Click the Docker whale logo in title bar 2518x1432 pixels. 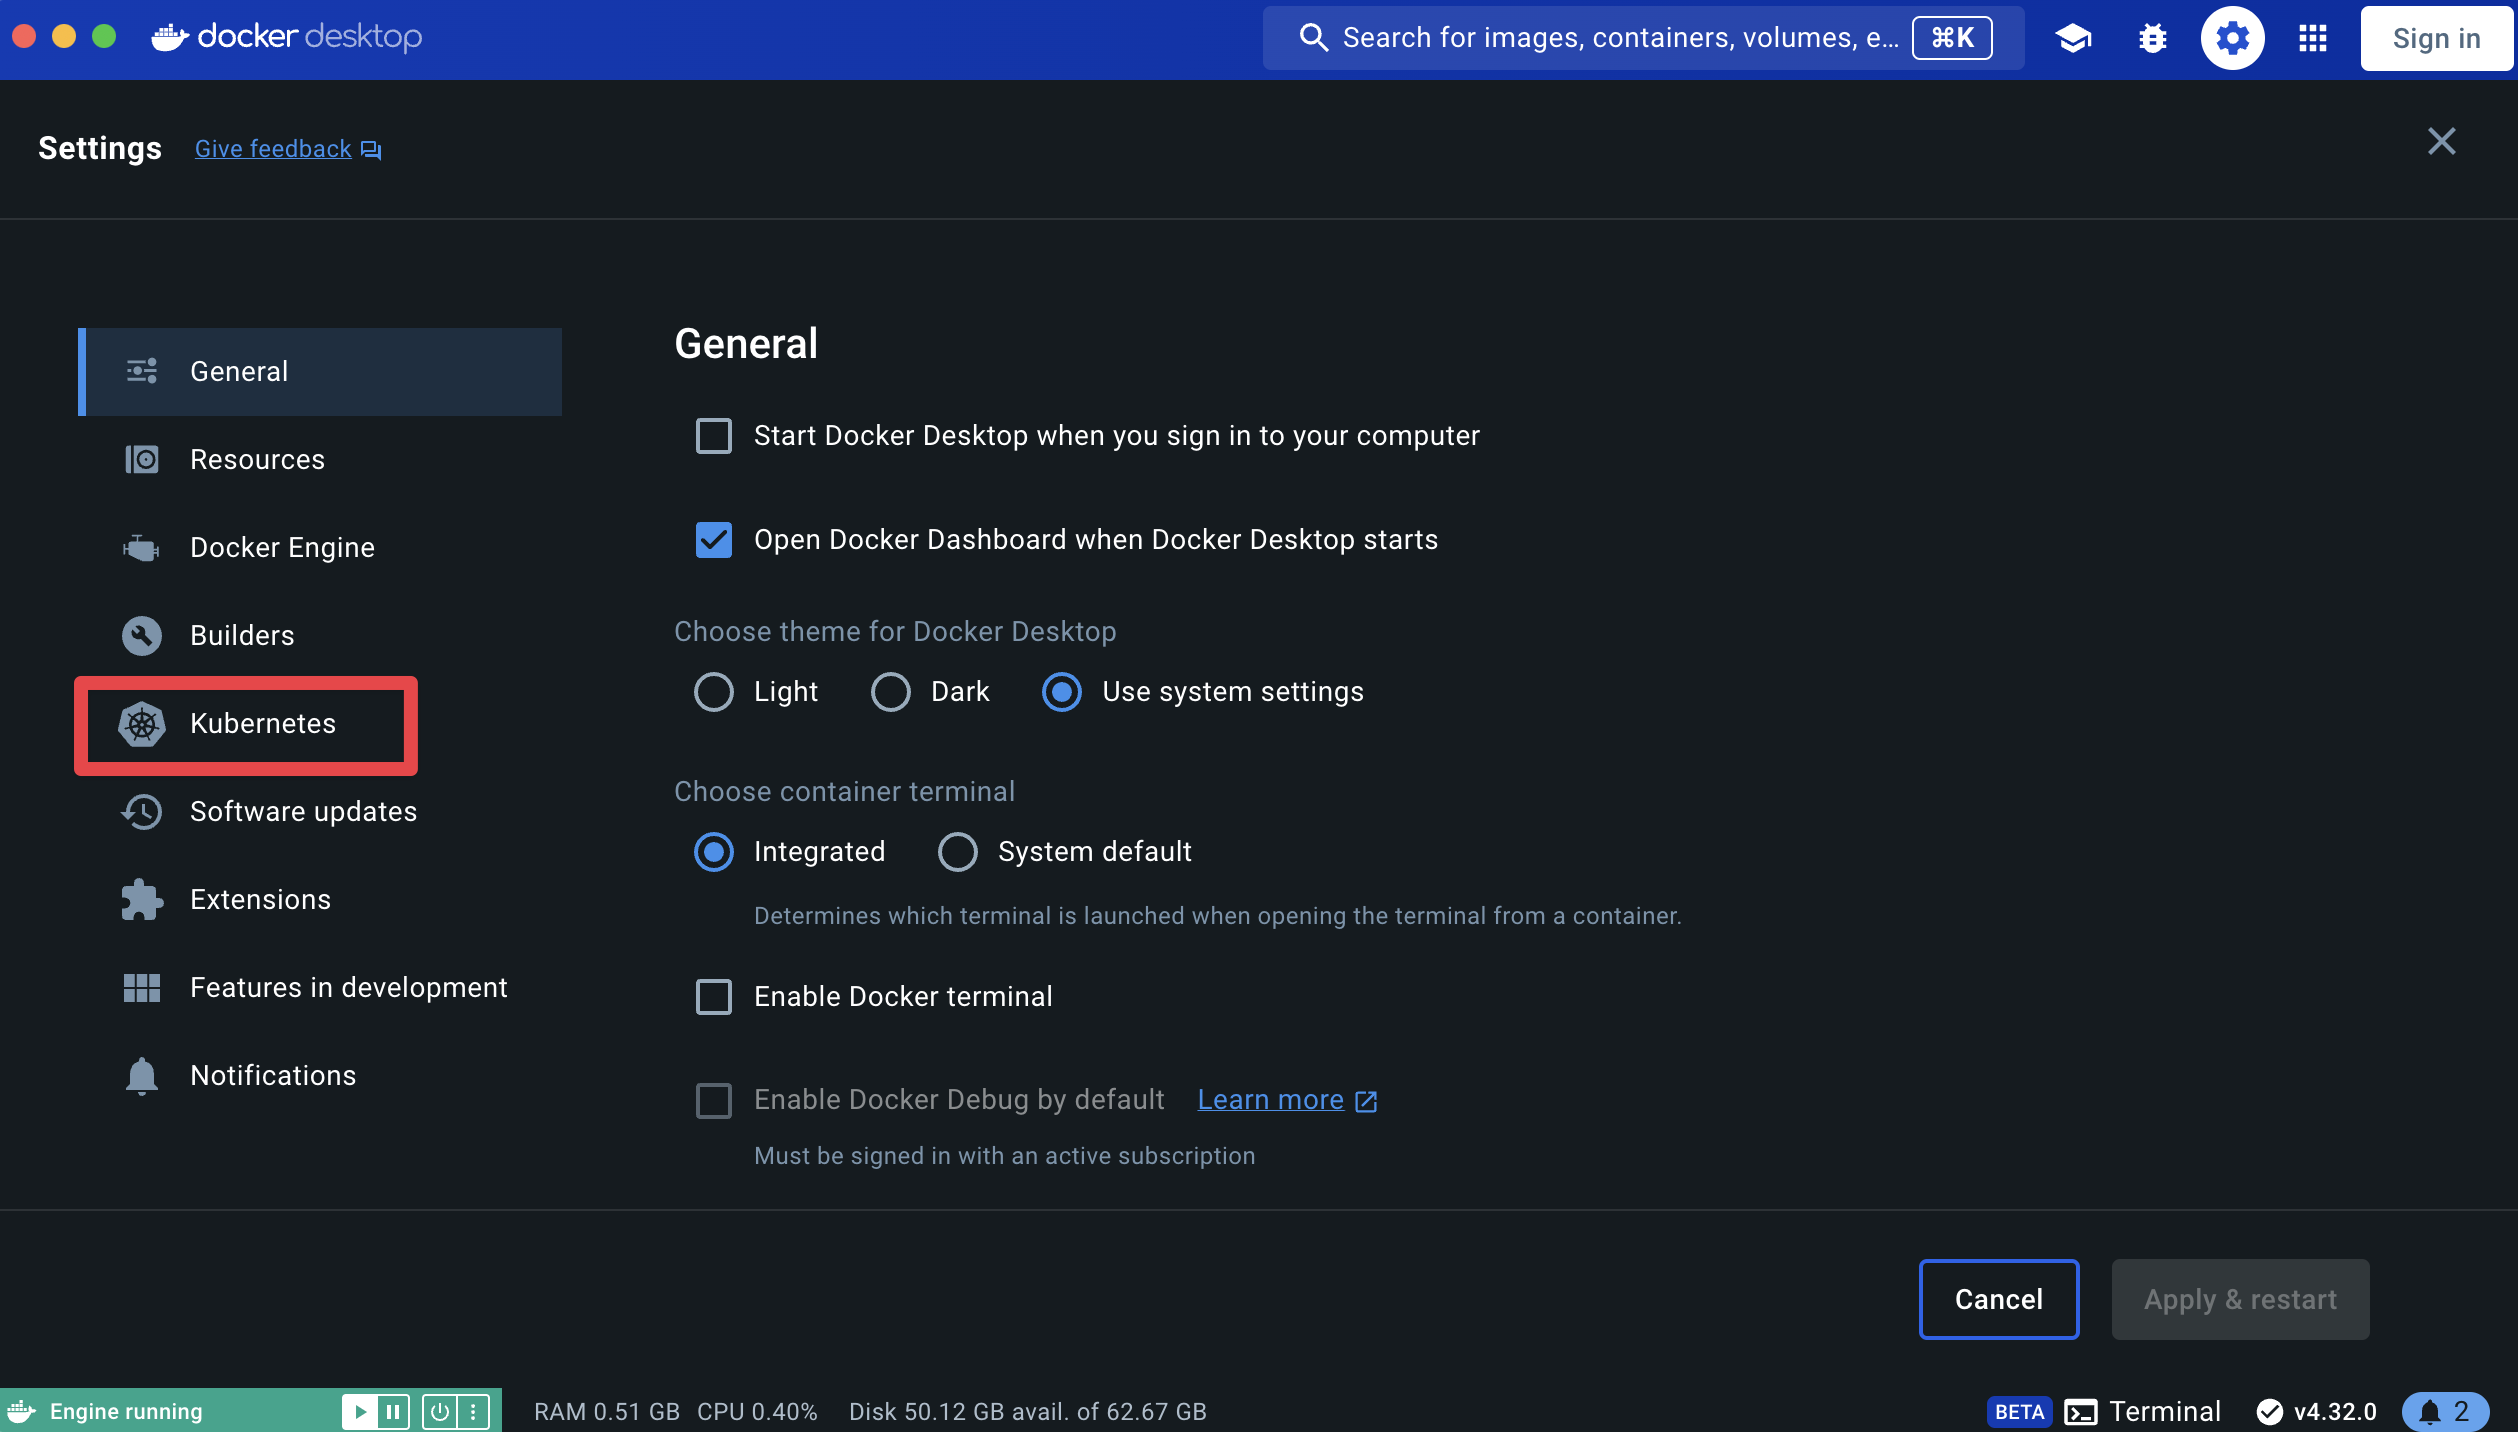pos(170,37)
